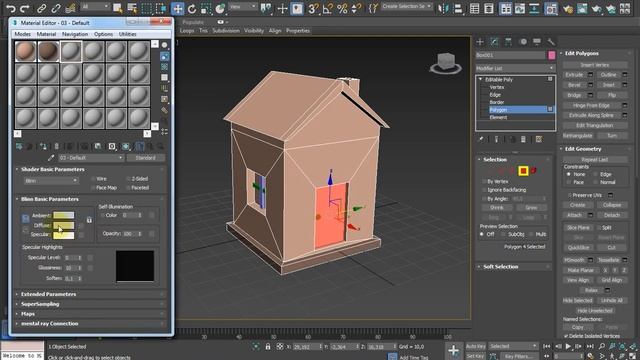This screenshot has height=360, width=640.
Task: Select the Vertex sub-object in modifier stack
Action: (x=497, y=87)
